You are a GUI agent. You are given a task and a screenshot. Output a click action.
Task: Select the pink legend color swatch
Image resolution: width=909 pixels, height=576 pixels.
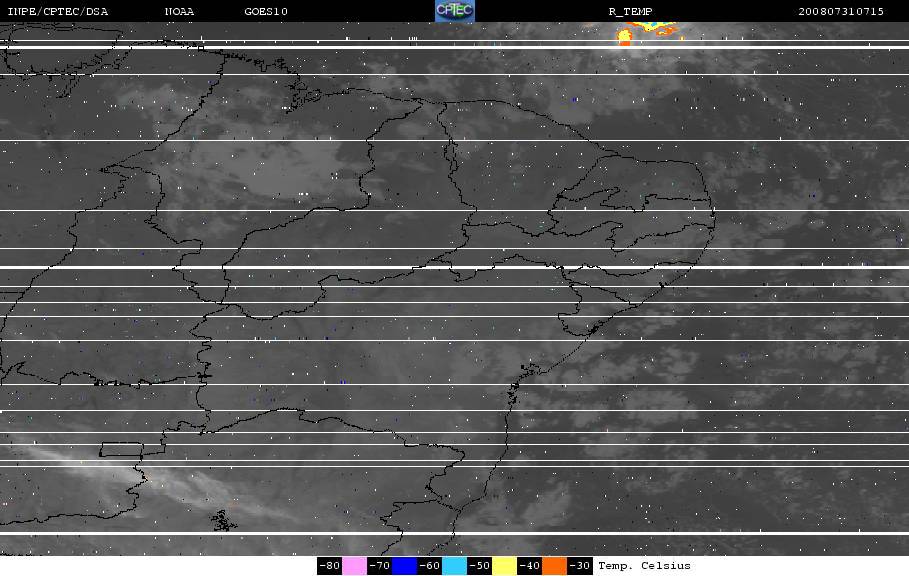click(x=354, y=566)
